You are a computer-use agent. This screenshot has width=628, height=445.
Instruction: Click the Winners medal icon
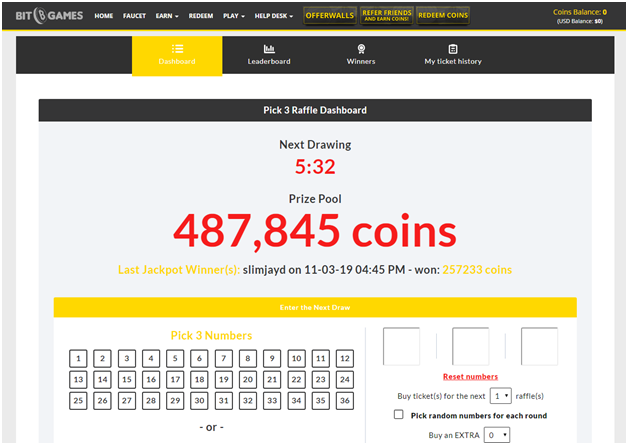[361, 49]
